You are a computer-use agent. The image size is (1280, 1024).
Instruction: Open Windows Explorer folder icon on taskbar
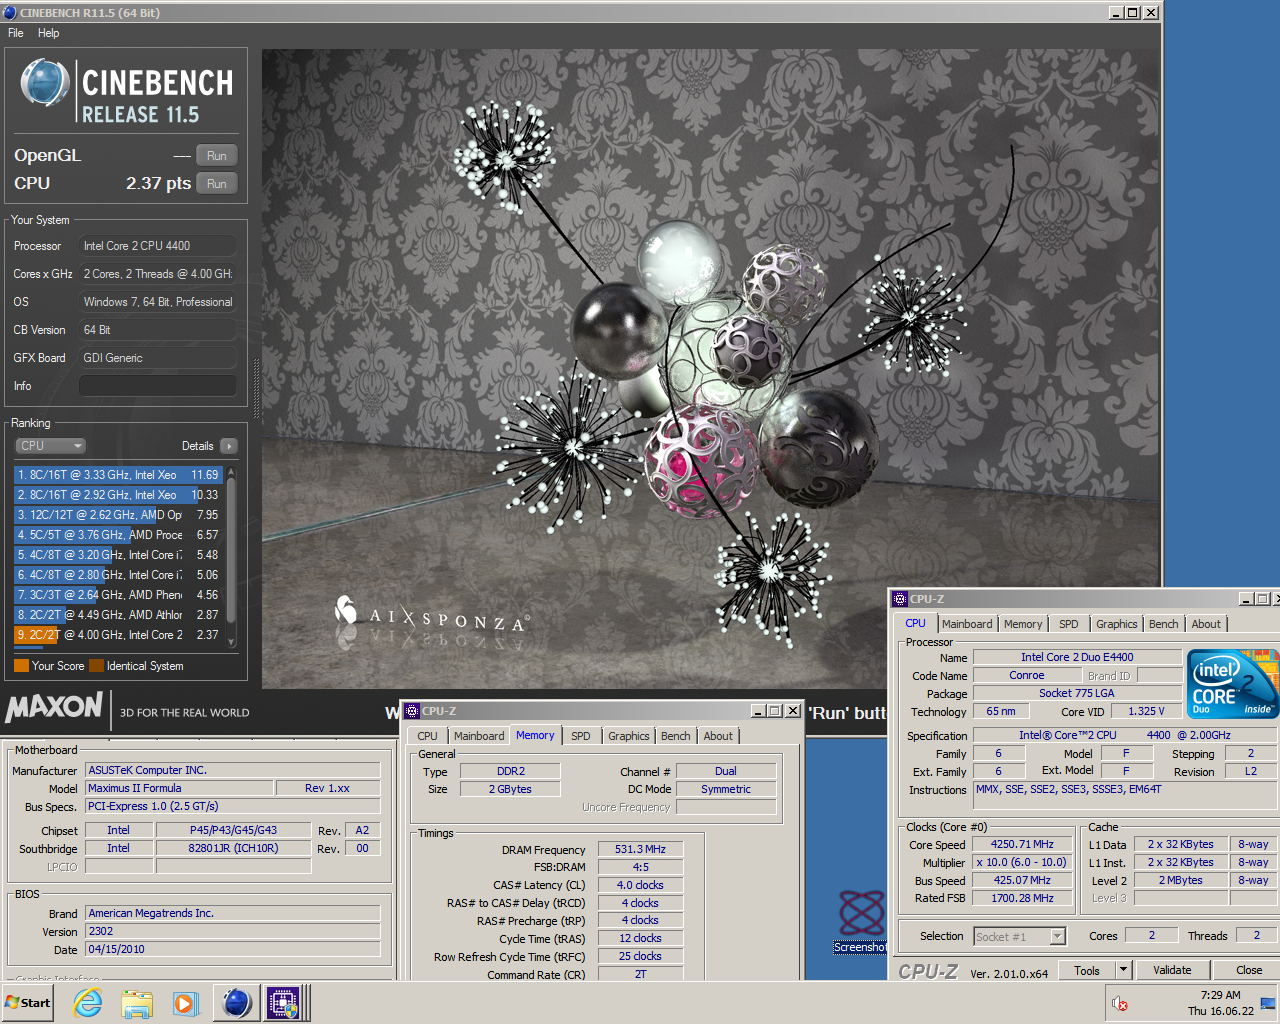(x=137, y=1003)
